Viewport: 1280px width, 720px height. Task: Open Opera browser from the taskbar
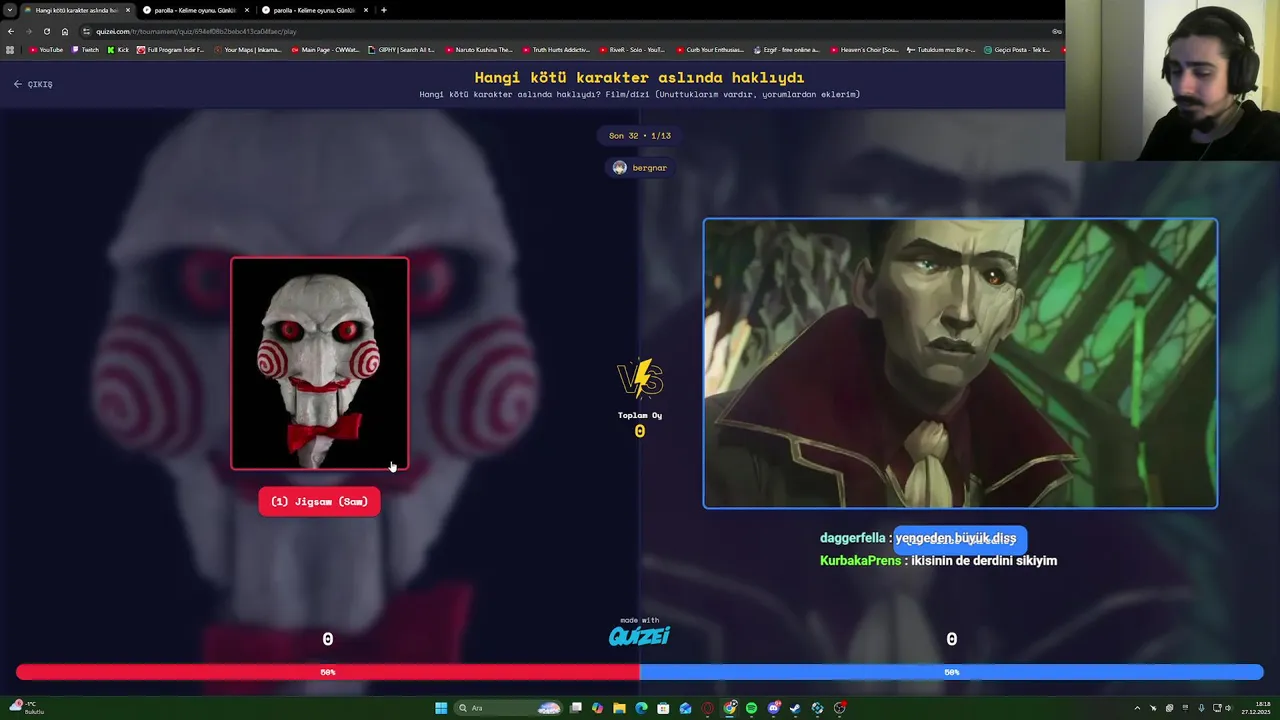(707, 708)
